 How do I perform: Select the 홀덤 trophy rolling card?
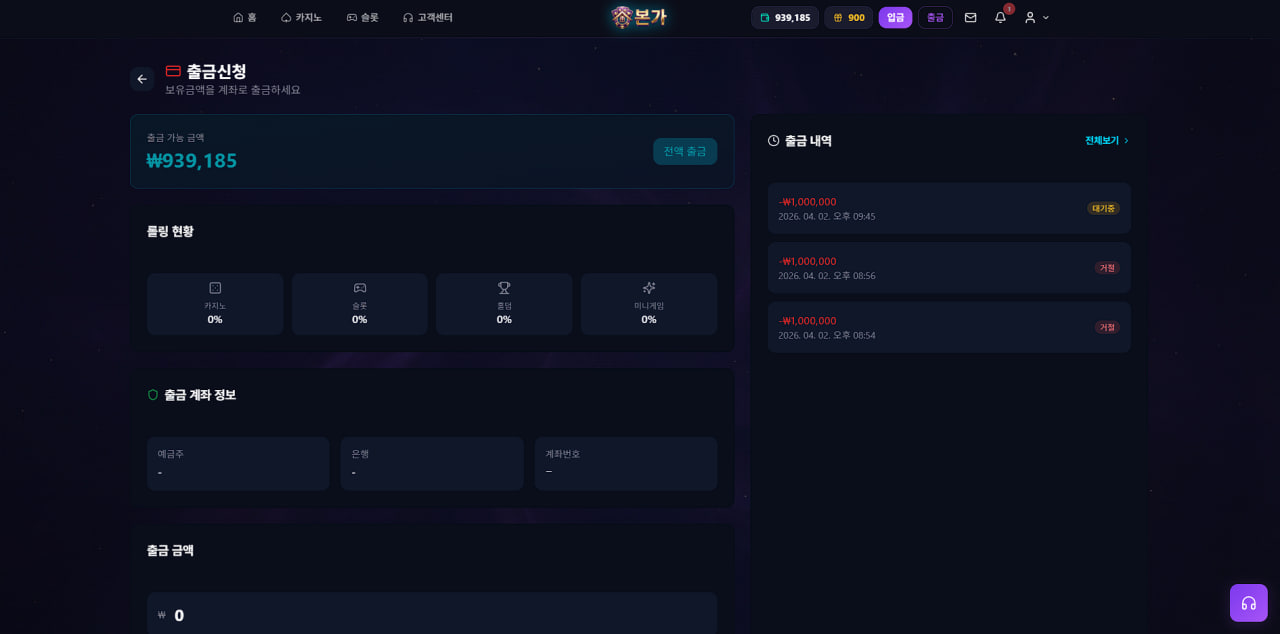504,304
